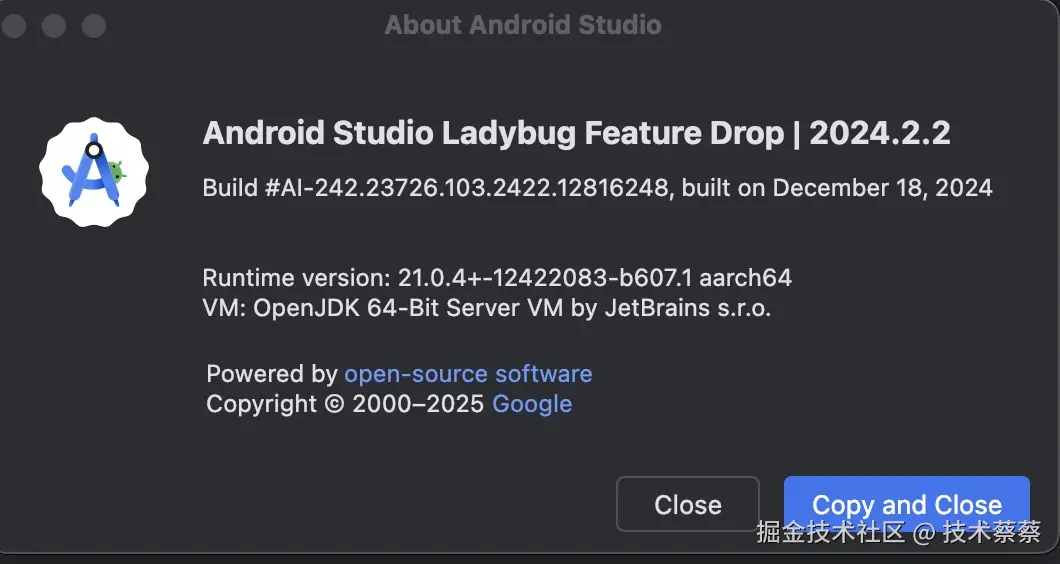Click the Build #AI-242 number text
Screen dimensions: 1060x564
point(435,188)
